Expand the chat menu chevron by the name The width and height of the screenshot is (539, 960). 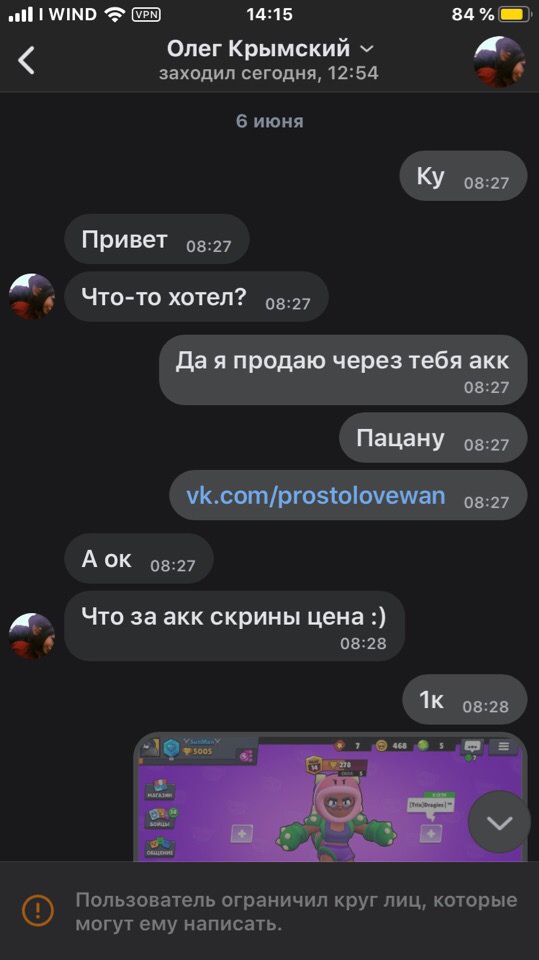(366, 49)
